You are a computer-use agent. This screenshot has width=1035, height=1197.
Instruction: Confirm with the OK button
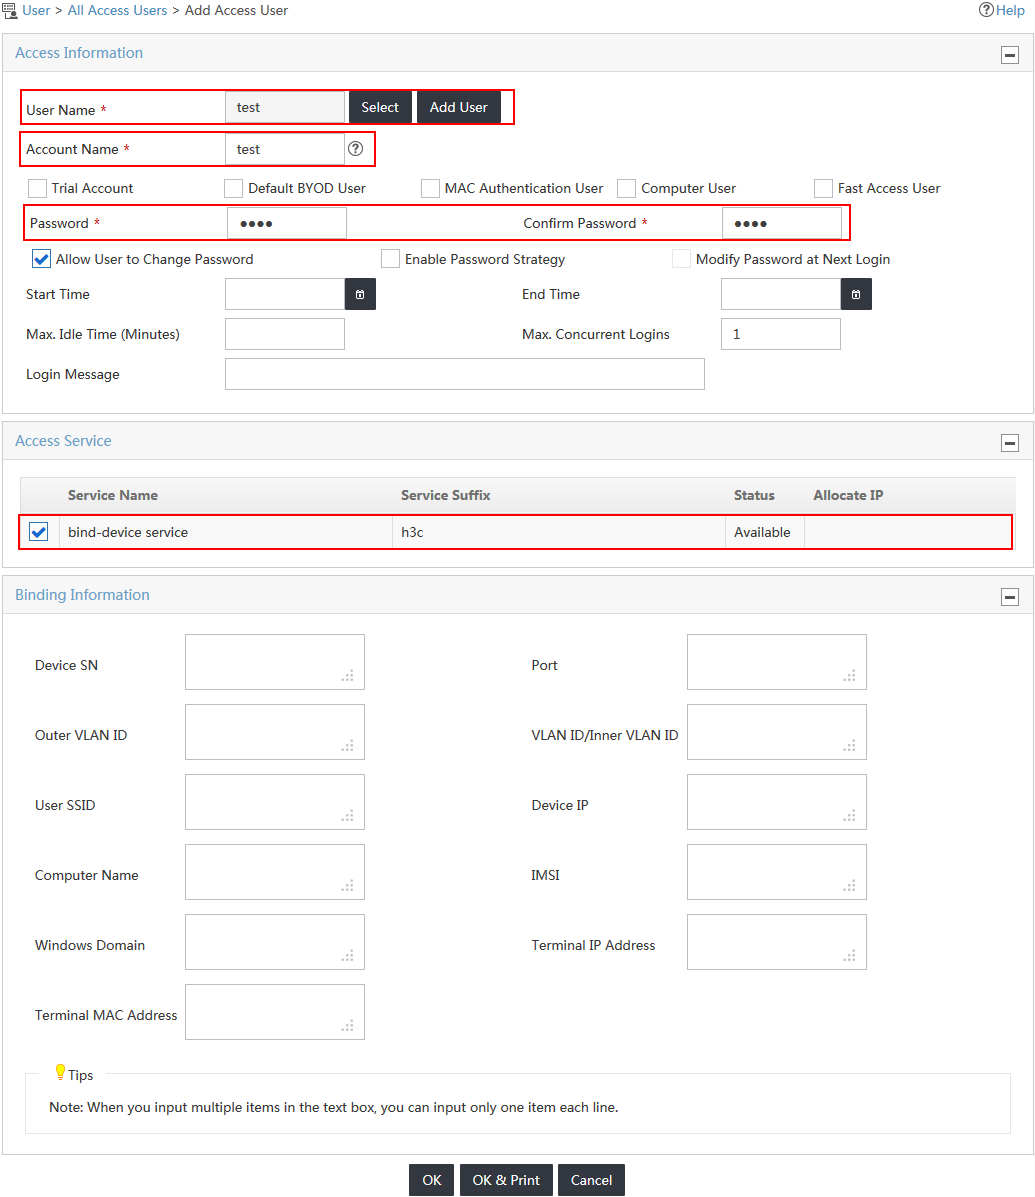pos(432,1180)
